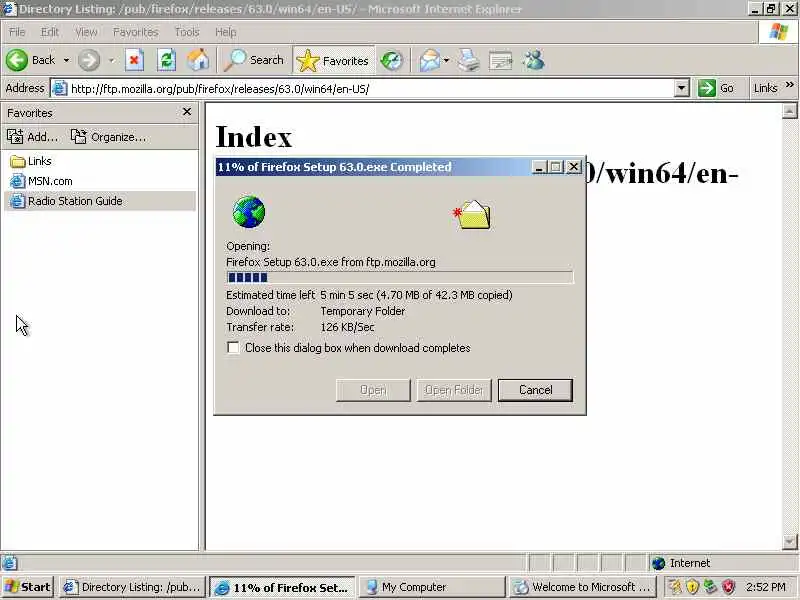Close the Favorites side panel
This screenshot has width=800, height=600.
click(x=187, y=112)
